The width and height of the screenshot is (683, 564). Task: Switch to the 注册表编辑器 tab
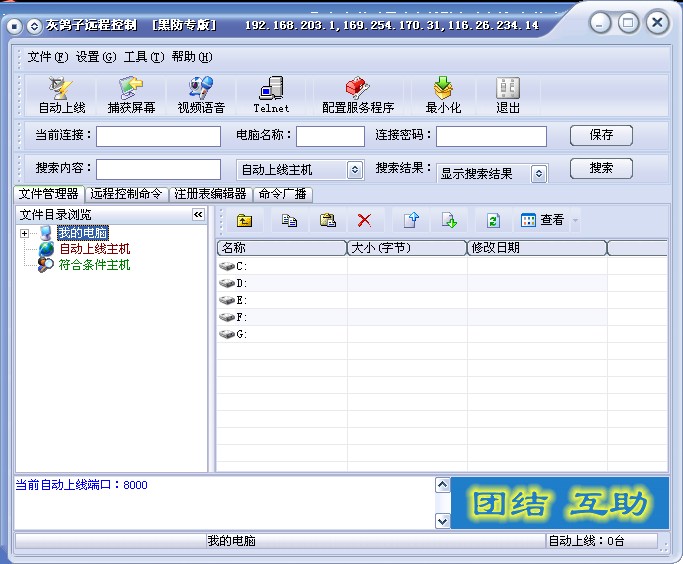point(210,194)
